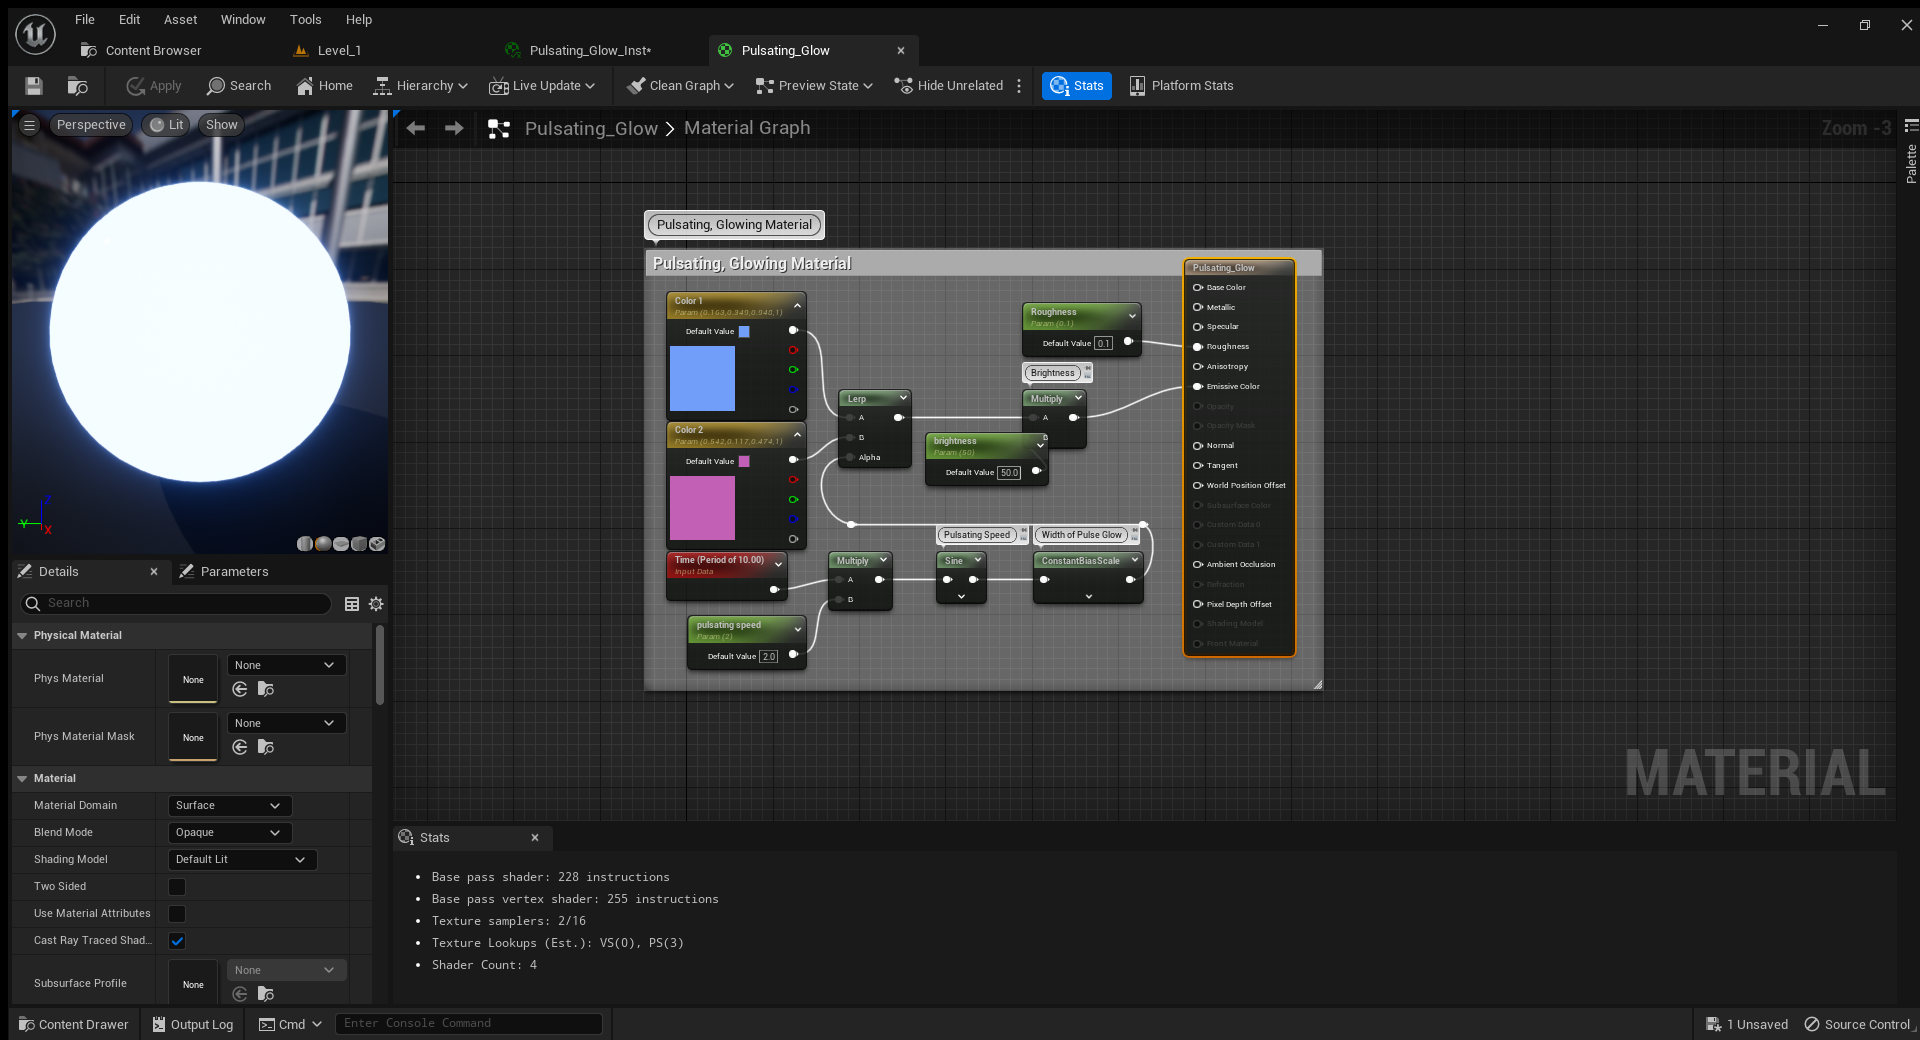Click the Search toolbar button
The width and height of the screenshot is (1920, 1040).
click(239, 86)
